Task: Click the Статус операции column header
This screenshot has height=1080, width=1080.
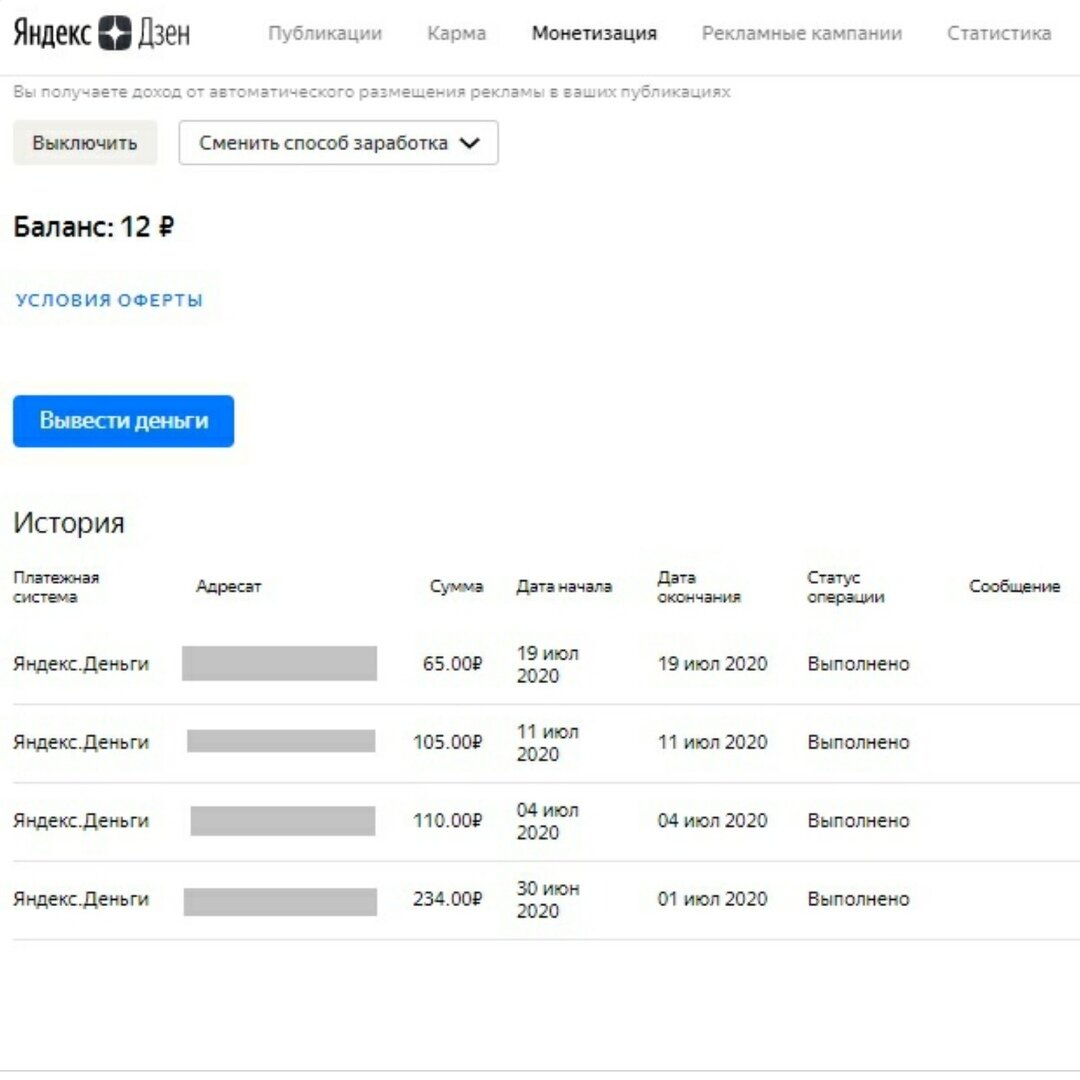Action: [845, 587]
